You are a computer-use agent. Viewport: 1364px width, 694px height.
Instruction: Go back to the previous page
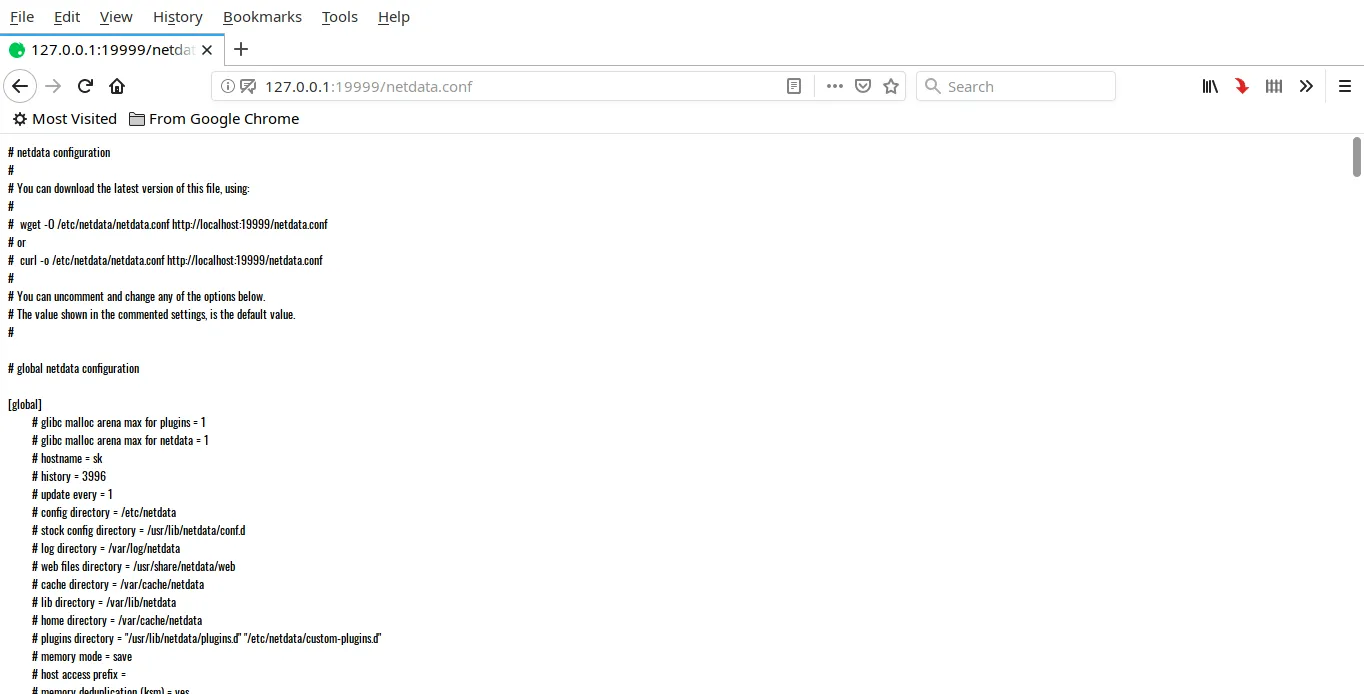(20, 86)
